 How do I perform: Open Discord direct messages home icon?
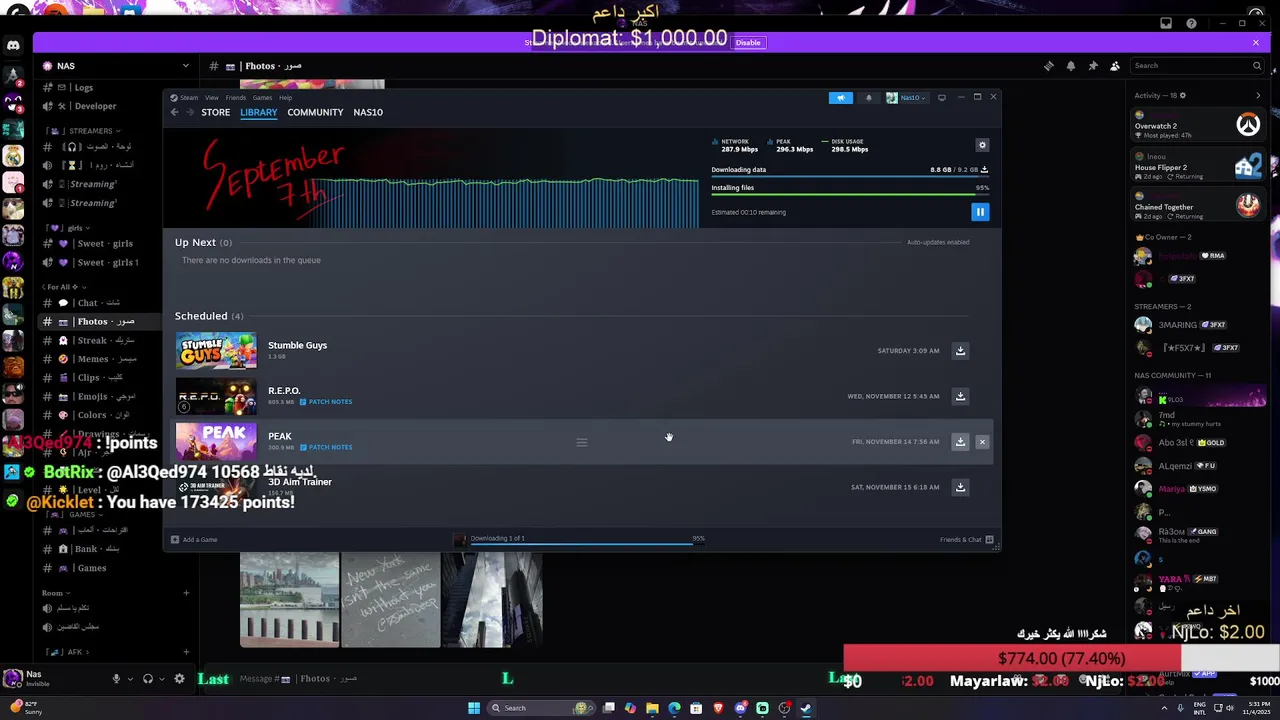point(13,46)
